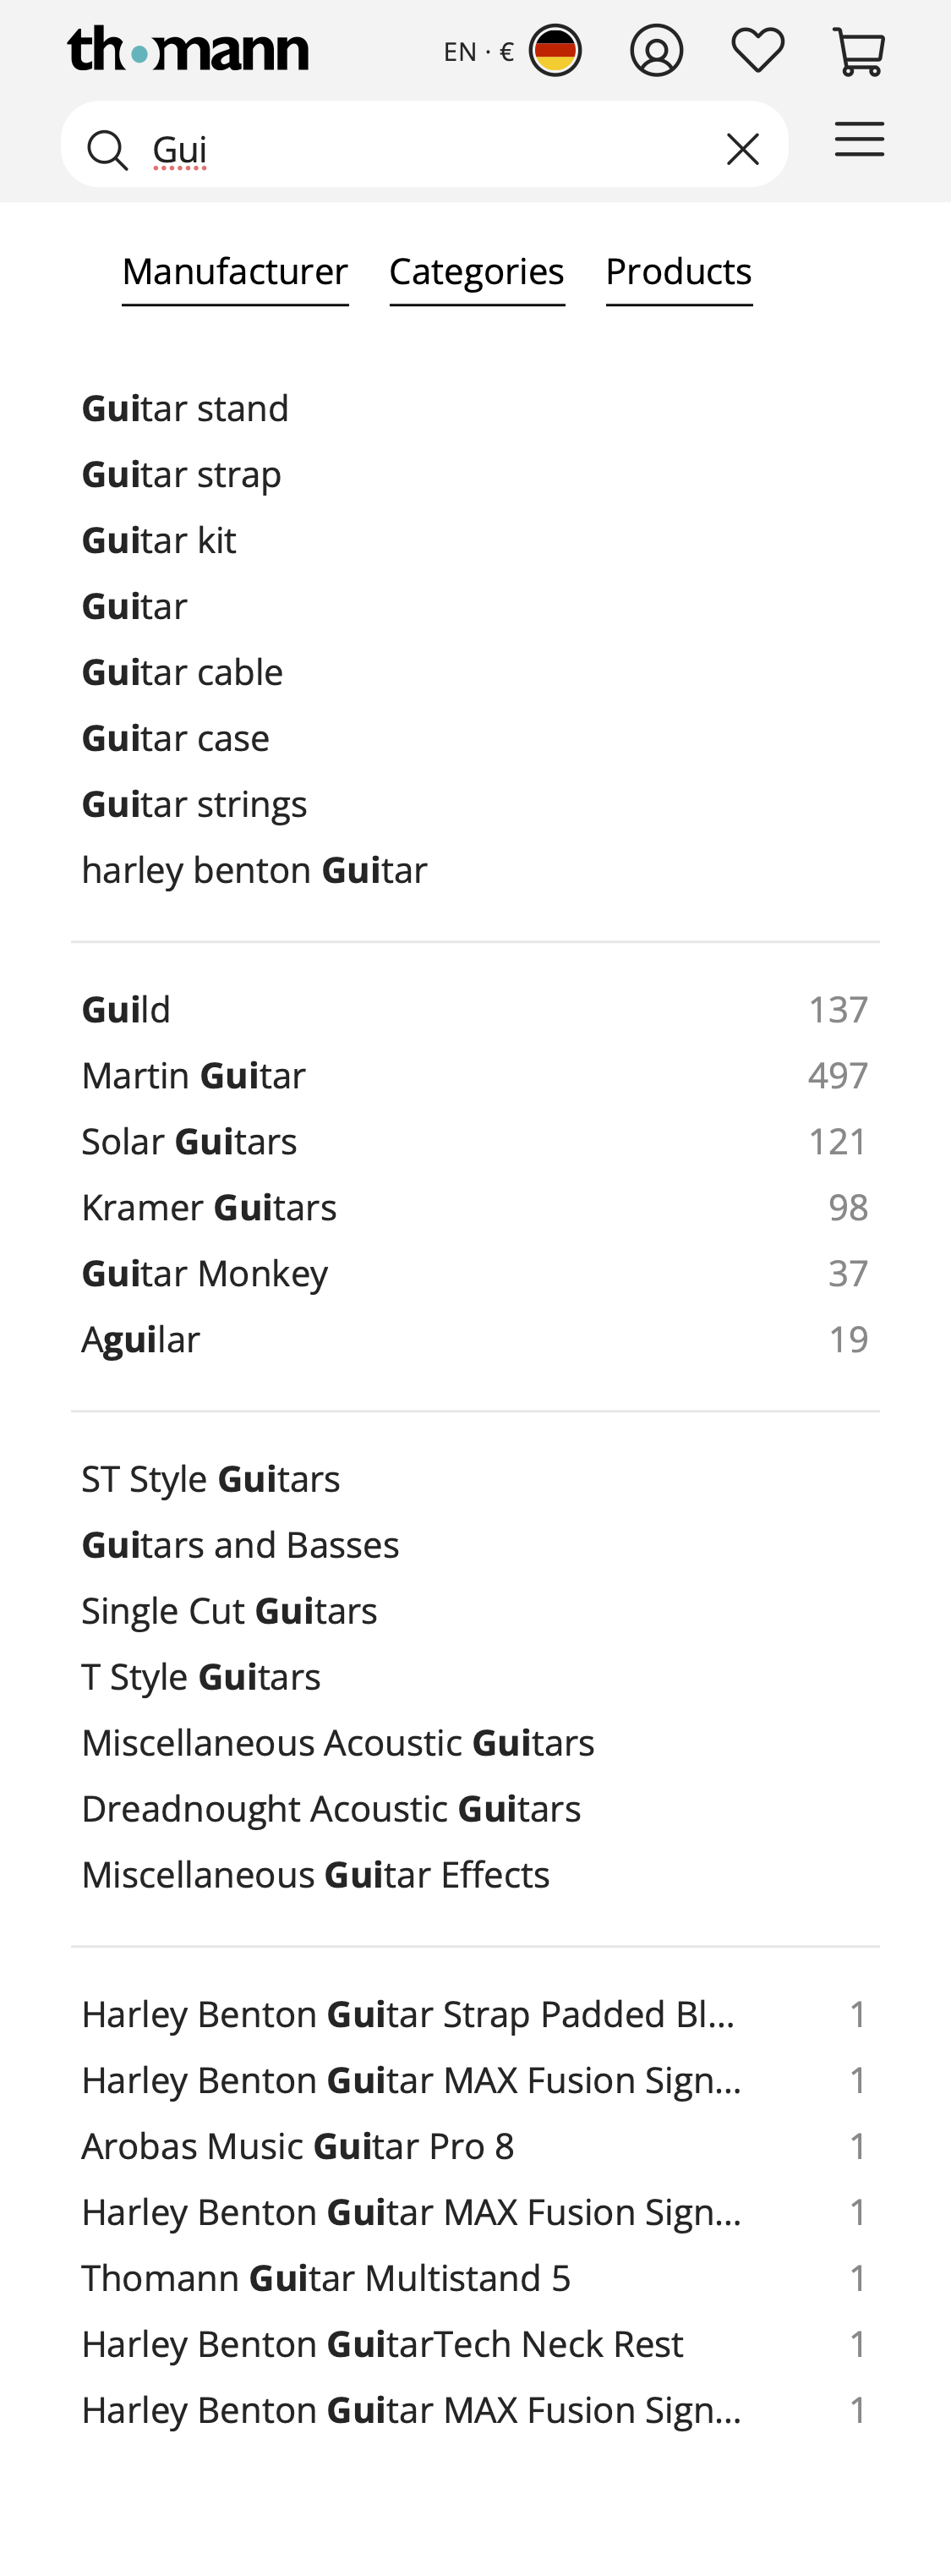Switch to the Categories tab
The width and height of the screenshot is (951, 2576).
(x=477, y=272)
